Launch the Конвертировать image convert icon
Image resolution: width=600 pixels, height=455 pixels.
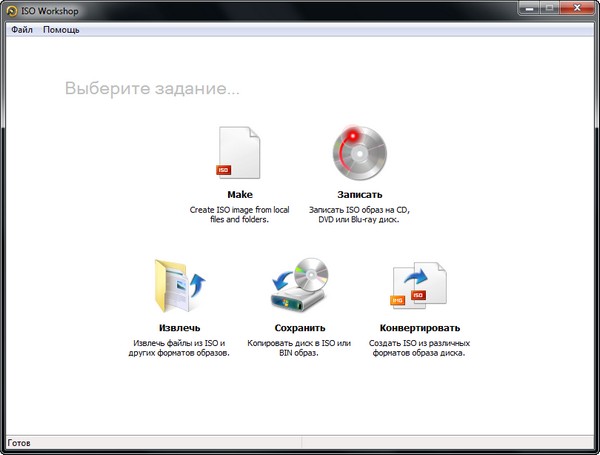[418, 285]
